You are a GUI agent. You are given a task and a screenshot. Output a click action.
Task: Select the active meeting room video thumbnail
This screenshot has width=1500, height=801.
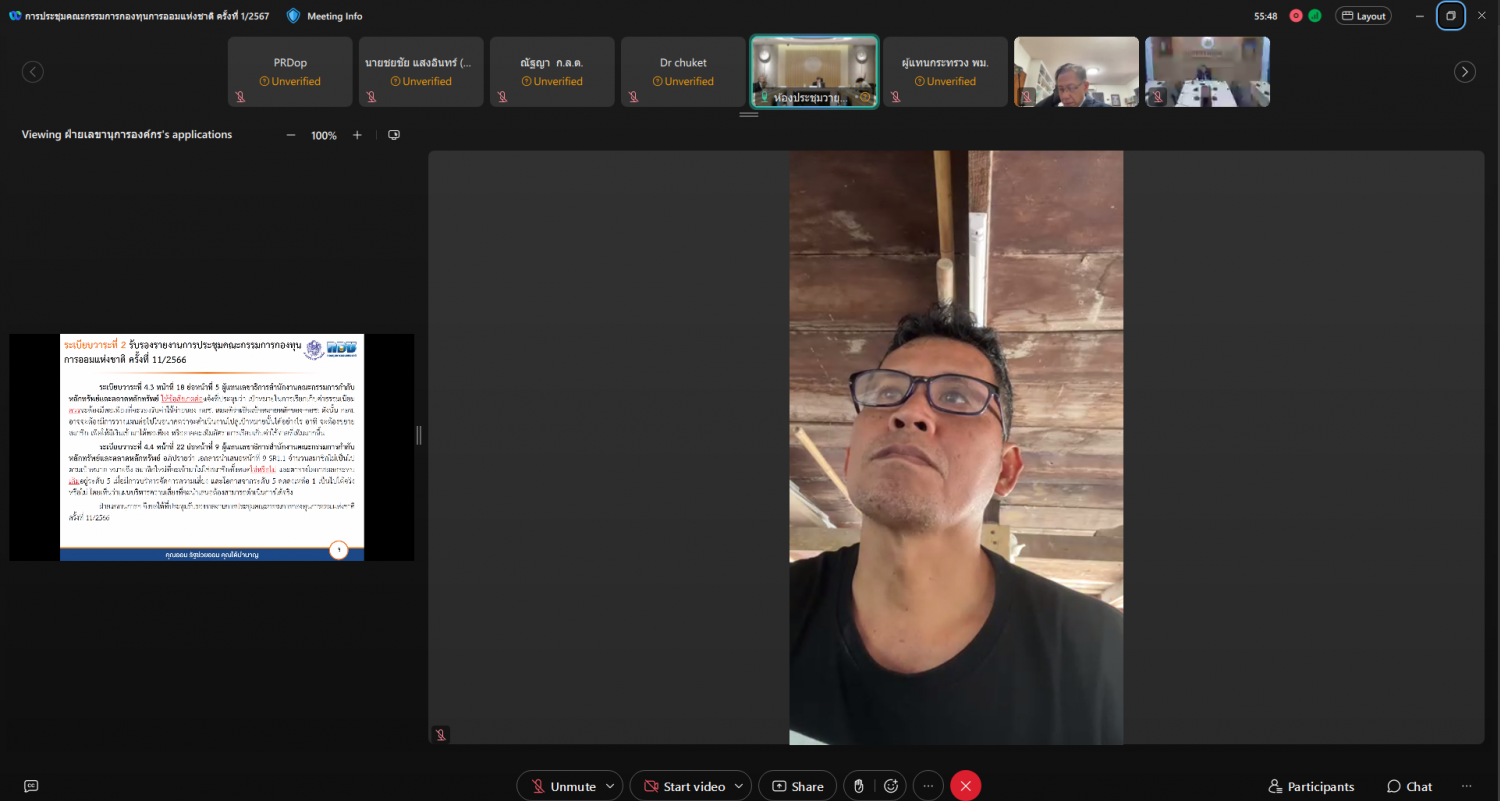(814, 72)
